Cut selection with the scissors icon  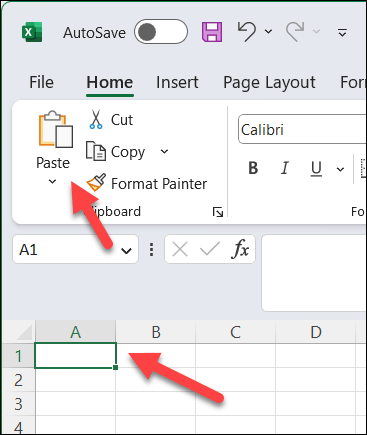[96, 120]
